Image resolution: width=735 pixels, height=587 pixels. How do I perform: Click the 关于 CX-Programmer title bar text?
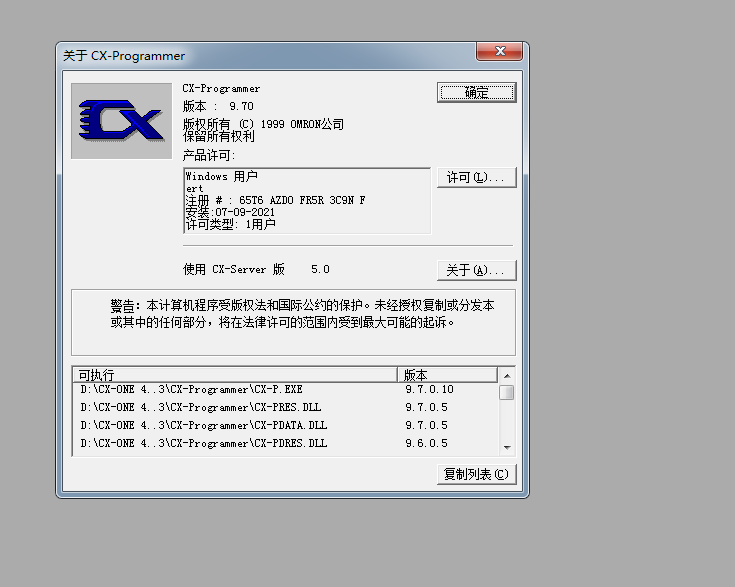coord(124,56)
